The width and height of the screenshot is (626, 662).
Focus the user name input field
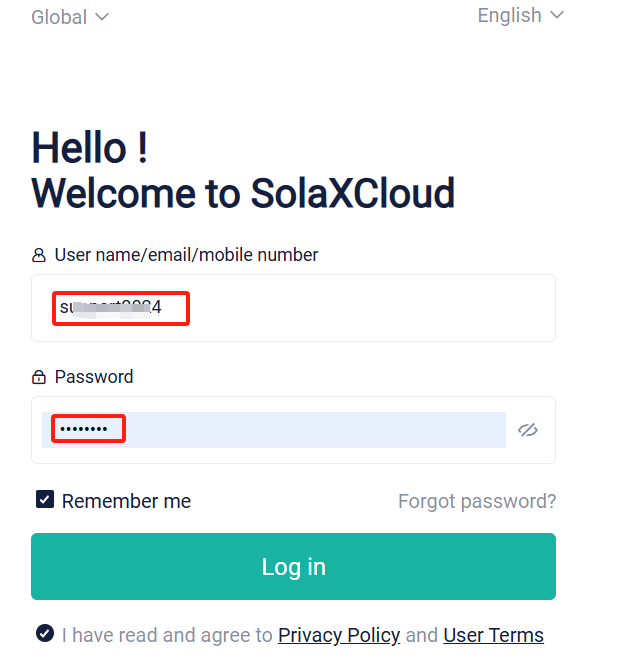[x=293, y=308]
